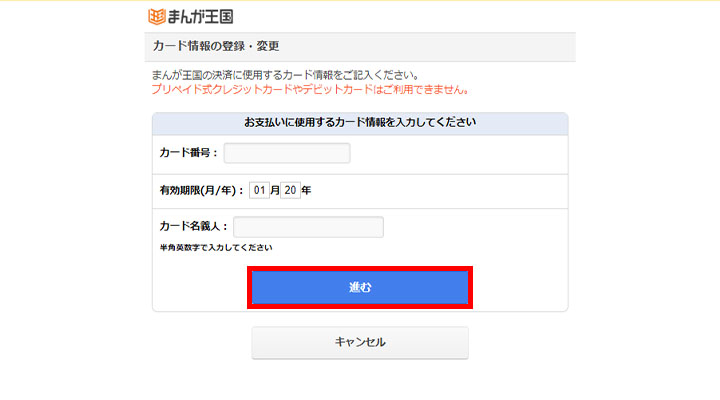Select the expiration year field showing 20

pyautogui.click(x=290, y=190)
